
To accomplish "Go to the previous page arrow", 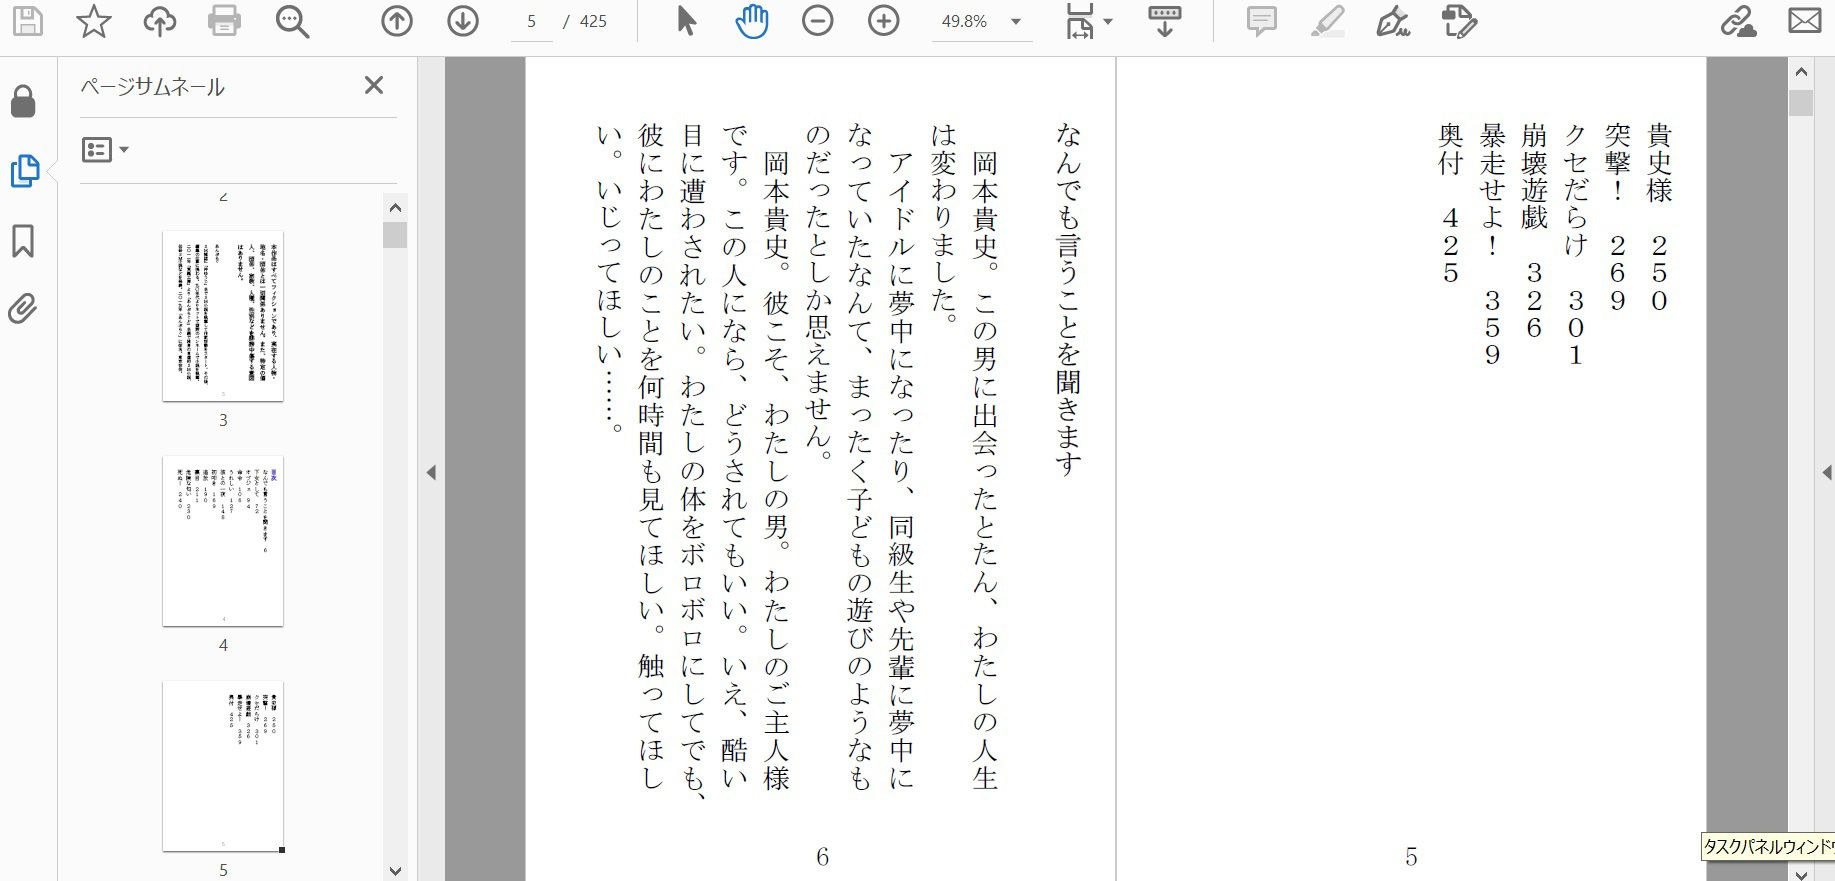I will click(397, 21).
